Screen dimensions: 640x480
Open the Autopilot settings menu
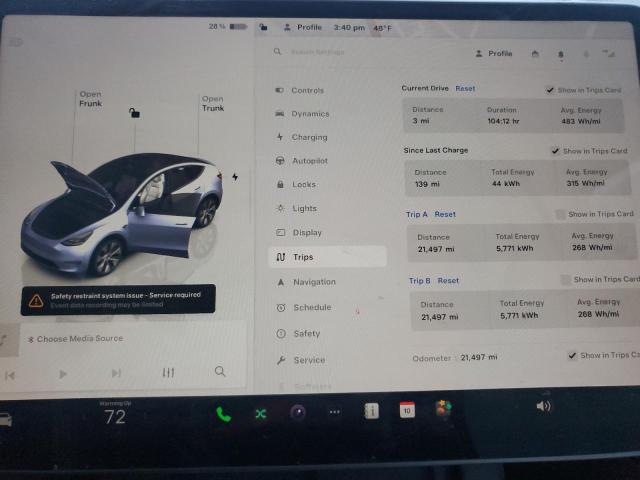(x=302, y=161)
